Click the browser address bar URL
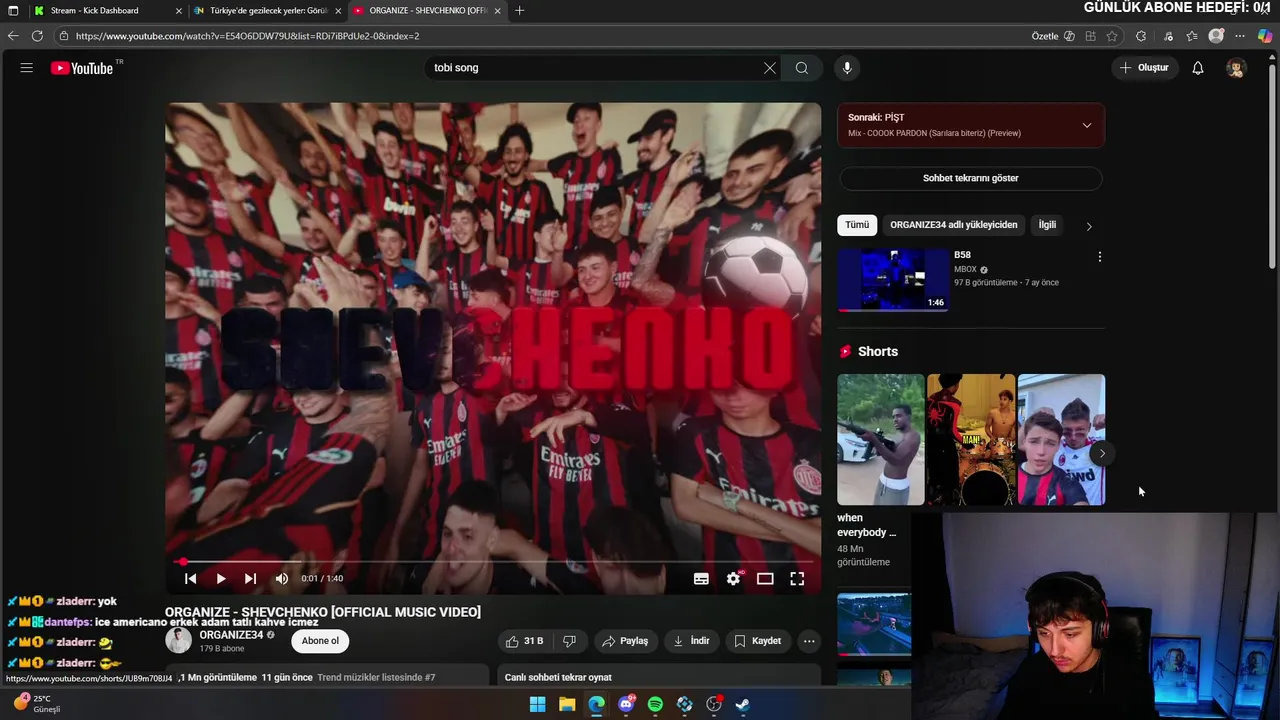 [x=247, y=36]
